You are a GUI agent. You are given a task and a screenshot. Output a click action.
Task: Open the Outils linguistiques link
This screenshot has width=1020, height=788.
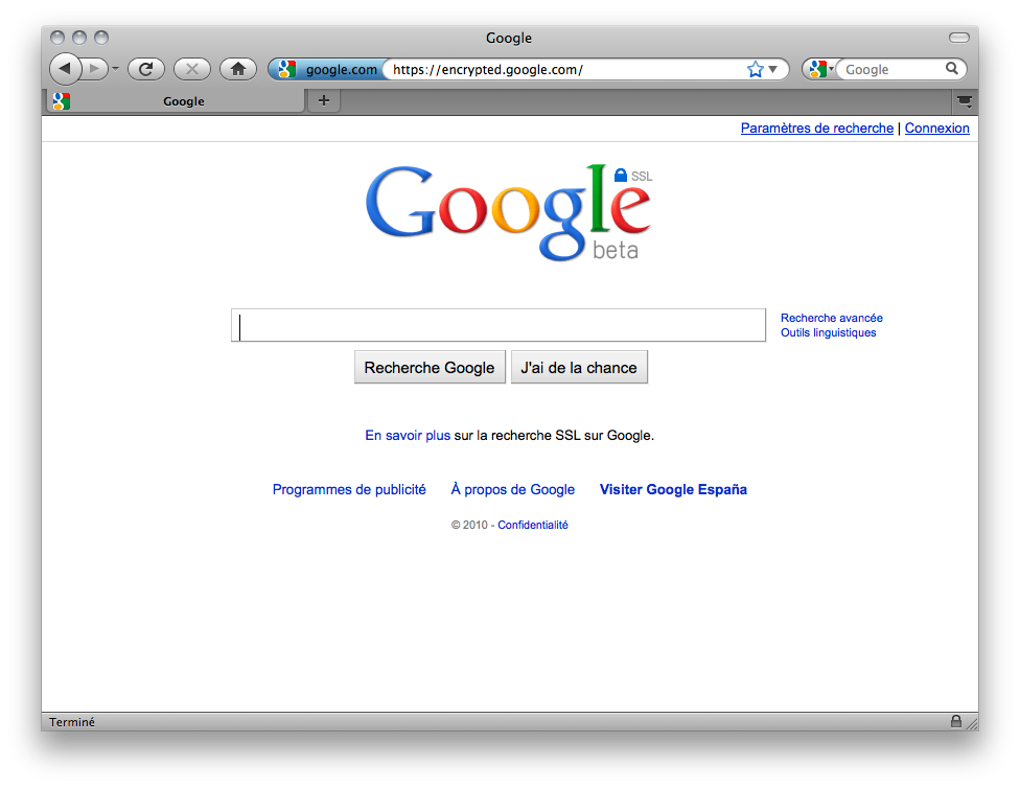click(x=828, y=333)
